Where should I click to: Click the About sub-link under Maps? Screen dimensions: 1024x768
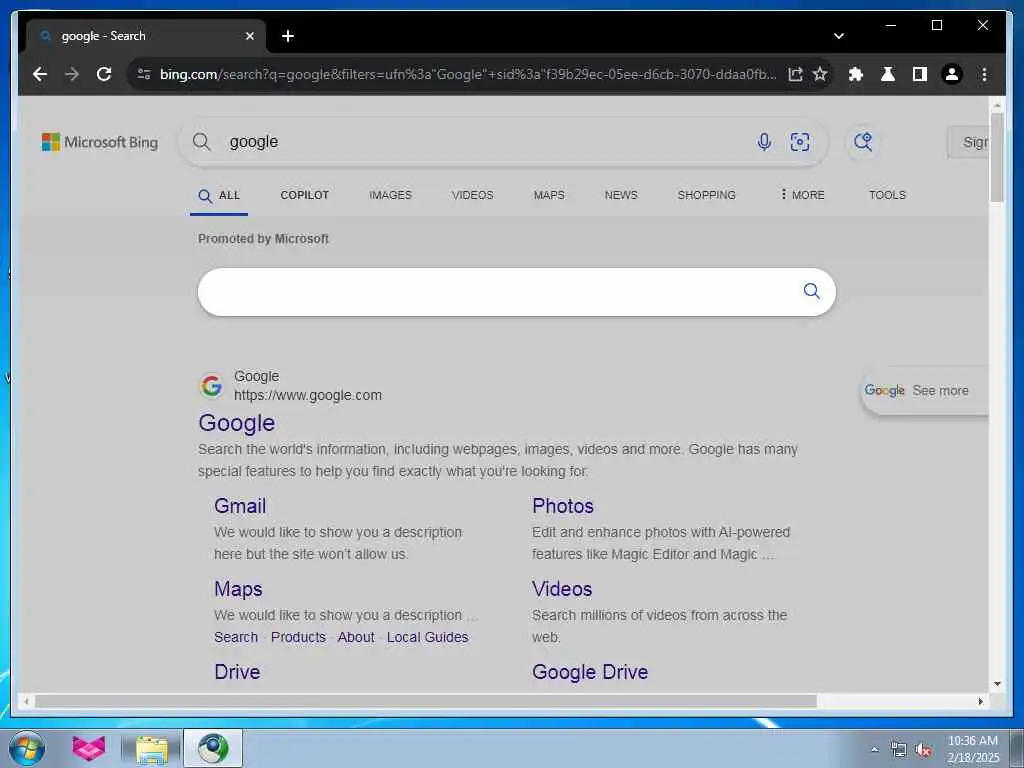(356, 637)
